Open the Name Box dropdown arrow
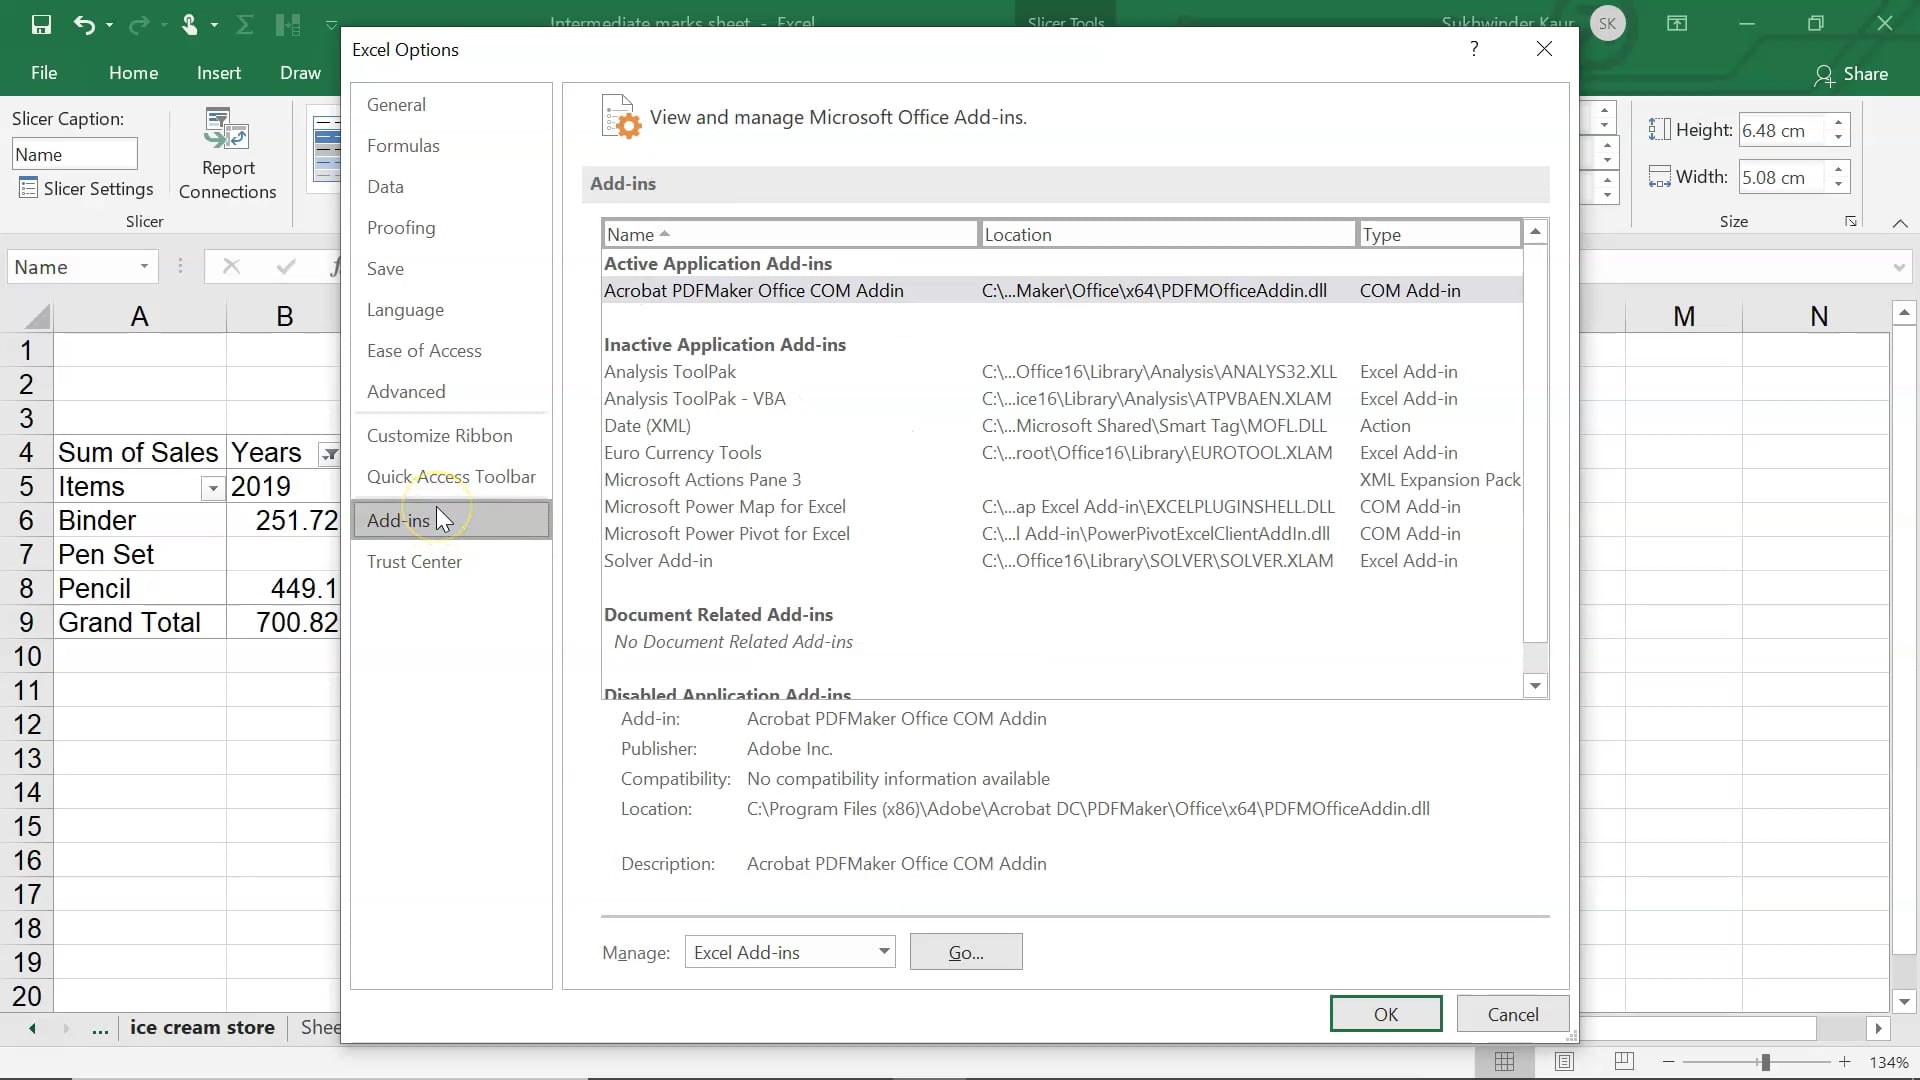 pyautogui.click(x=144, y=267)
